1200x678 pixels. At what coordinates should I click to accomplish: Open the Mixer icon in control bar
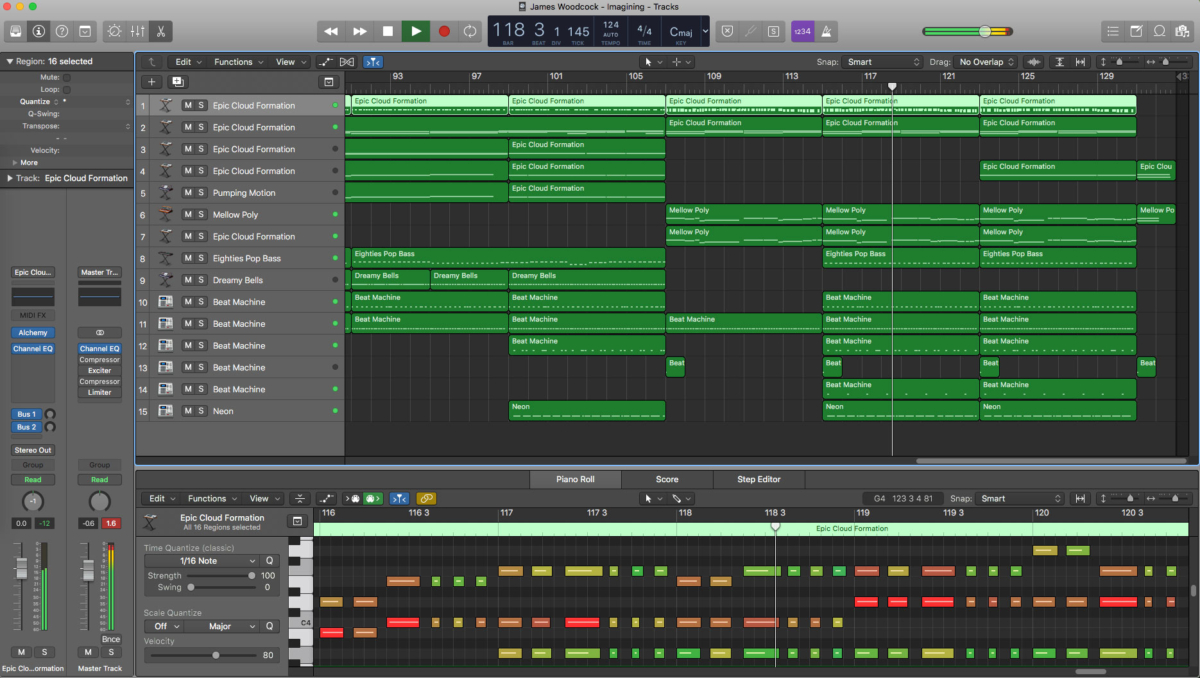pyautogui.click(x=138, y=31)
